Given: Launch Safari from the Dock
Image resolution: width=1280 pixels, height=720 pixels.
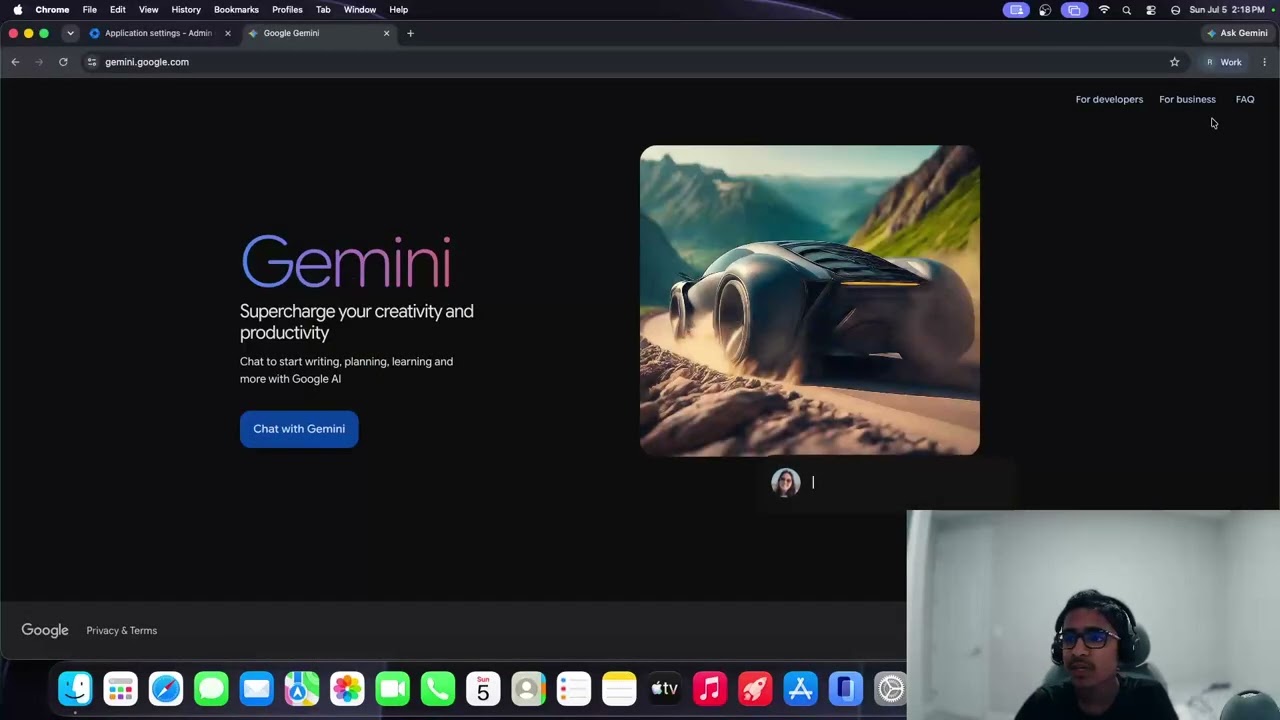Looking at the screenshot, I should click(166, 689).
